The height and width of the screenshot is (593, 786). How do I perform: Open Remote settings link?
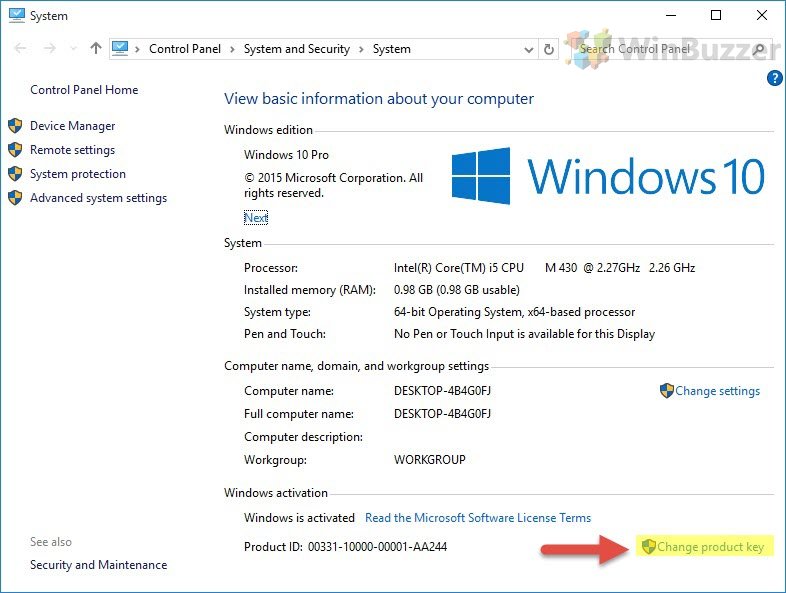pyautogui.click(x=72, y=150)
